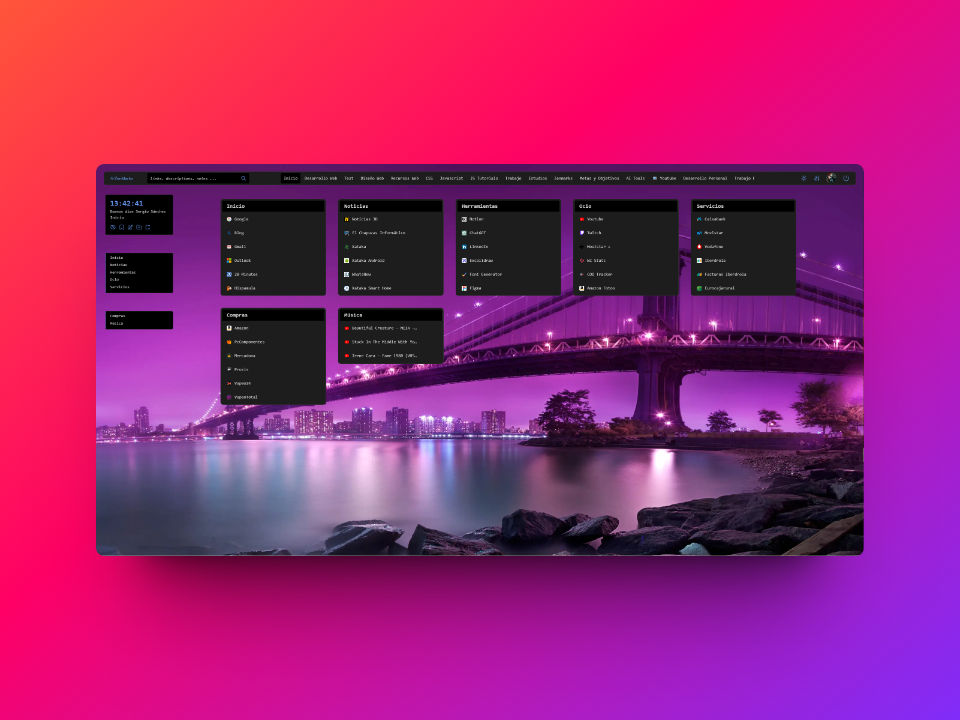Click the refresh icon under the clock
Screen dimensions: 960x720
[x=148, y=227]
